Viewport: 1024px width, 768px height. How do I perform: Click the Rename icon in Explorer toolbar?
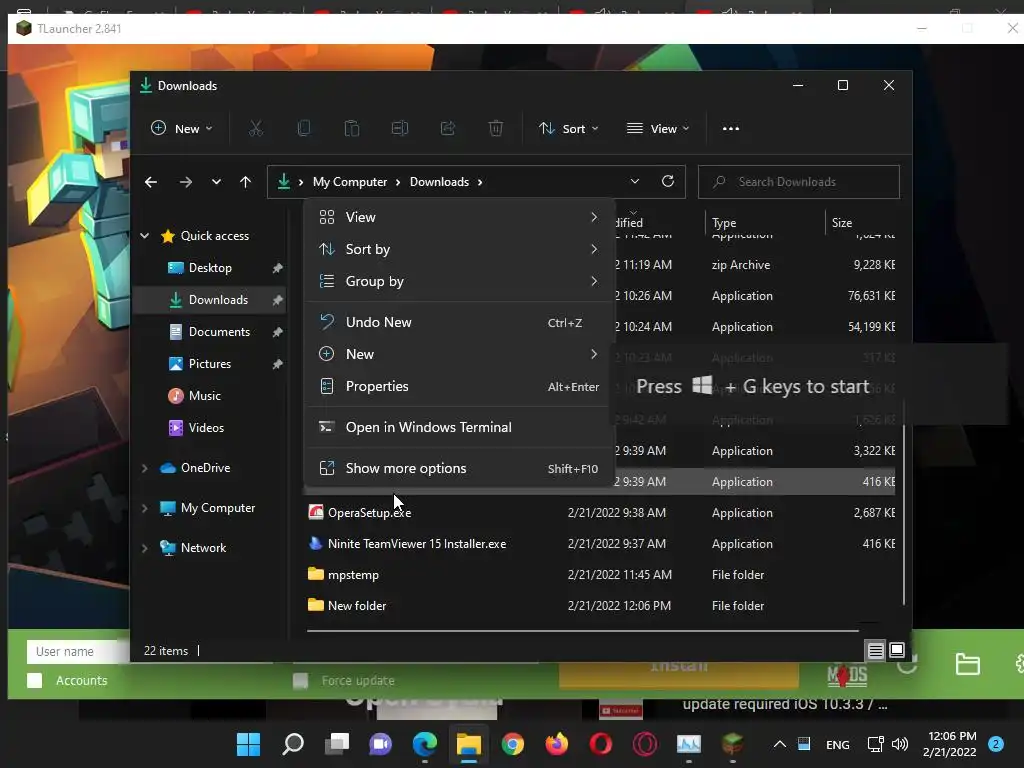400,129
